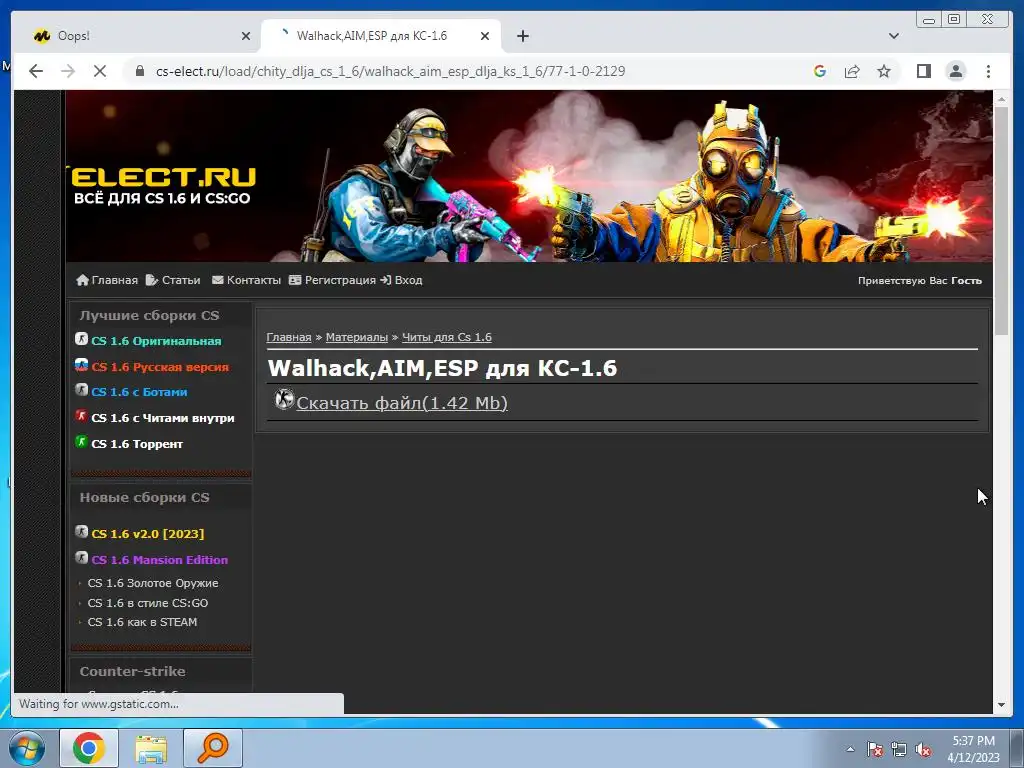Click the Материалы breadcrumb link

coord(357,337)
